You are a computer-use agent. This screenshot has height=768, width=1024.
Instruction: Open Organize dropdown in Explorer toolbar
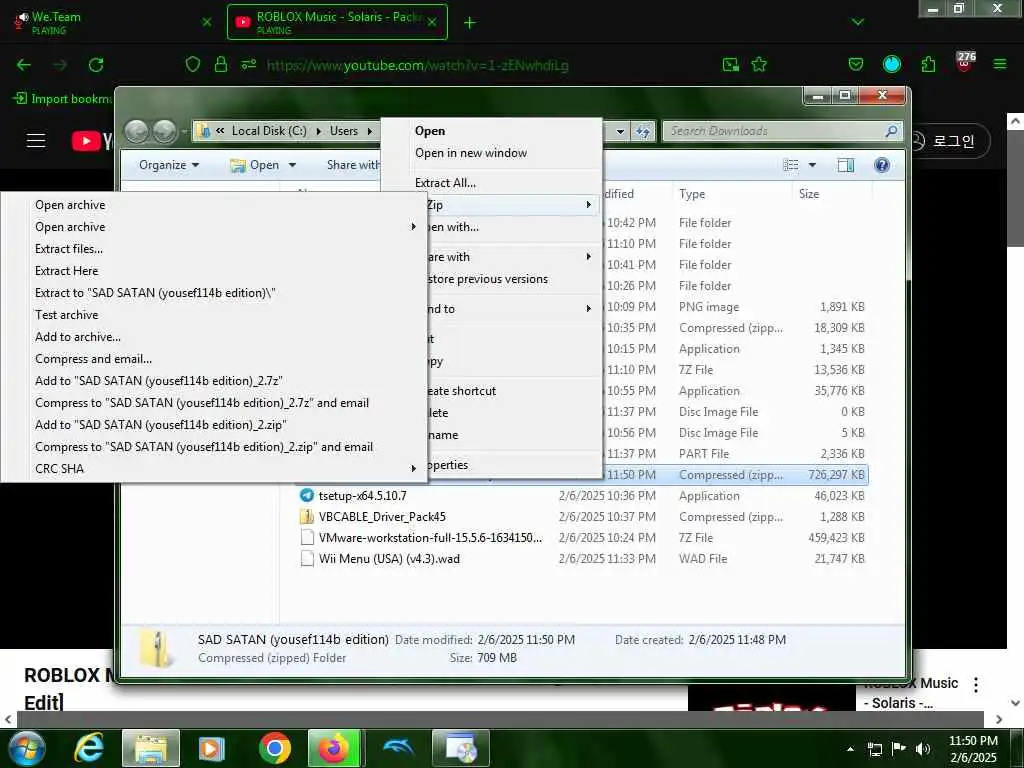[169, 165]
